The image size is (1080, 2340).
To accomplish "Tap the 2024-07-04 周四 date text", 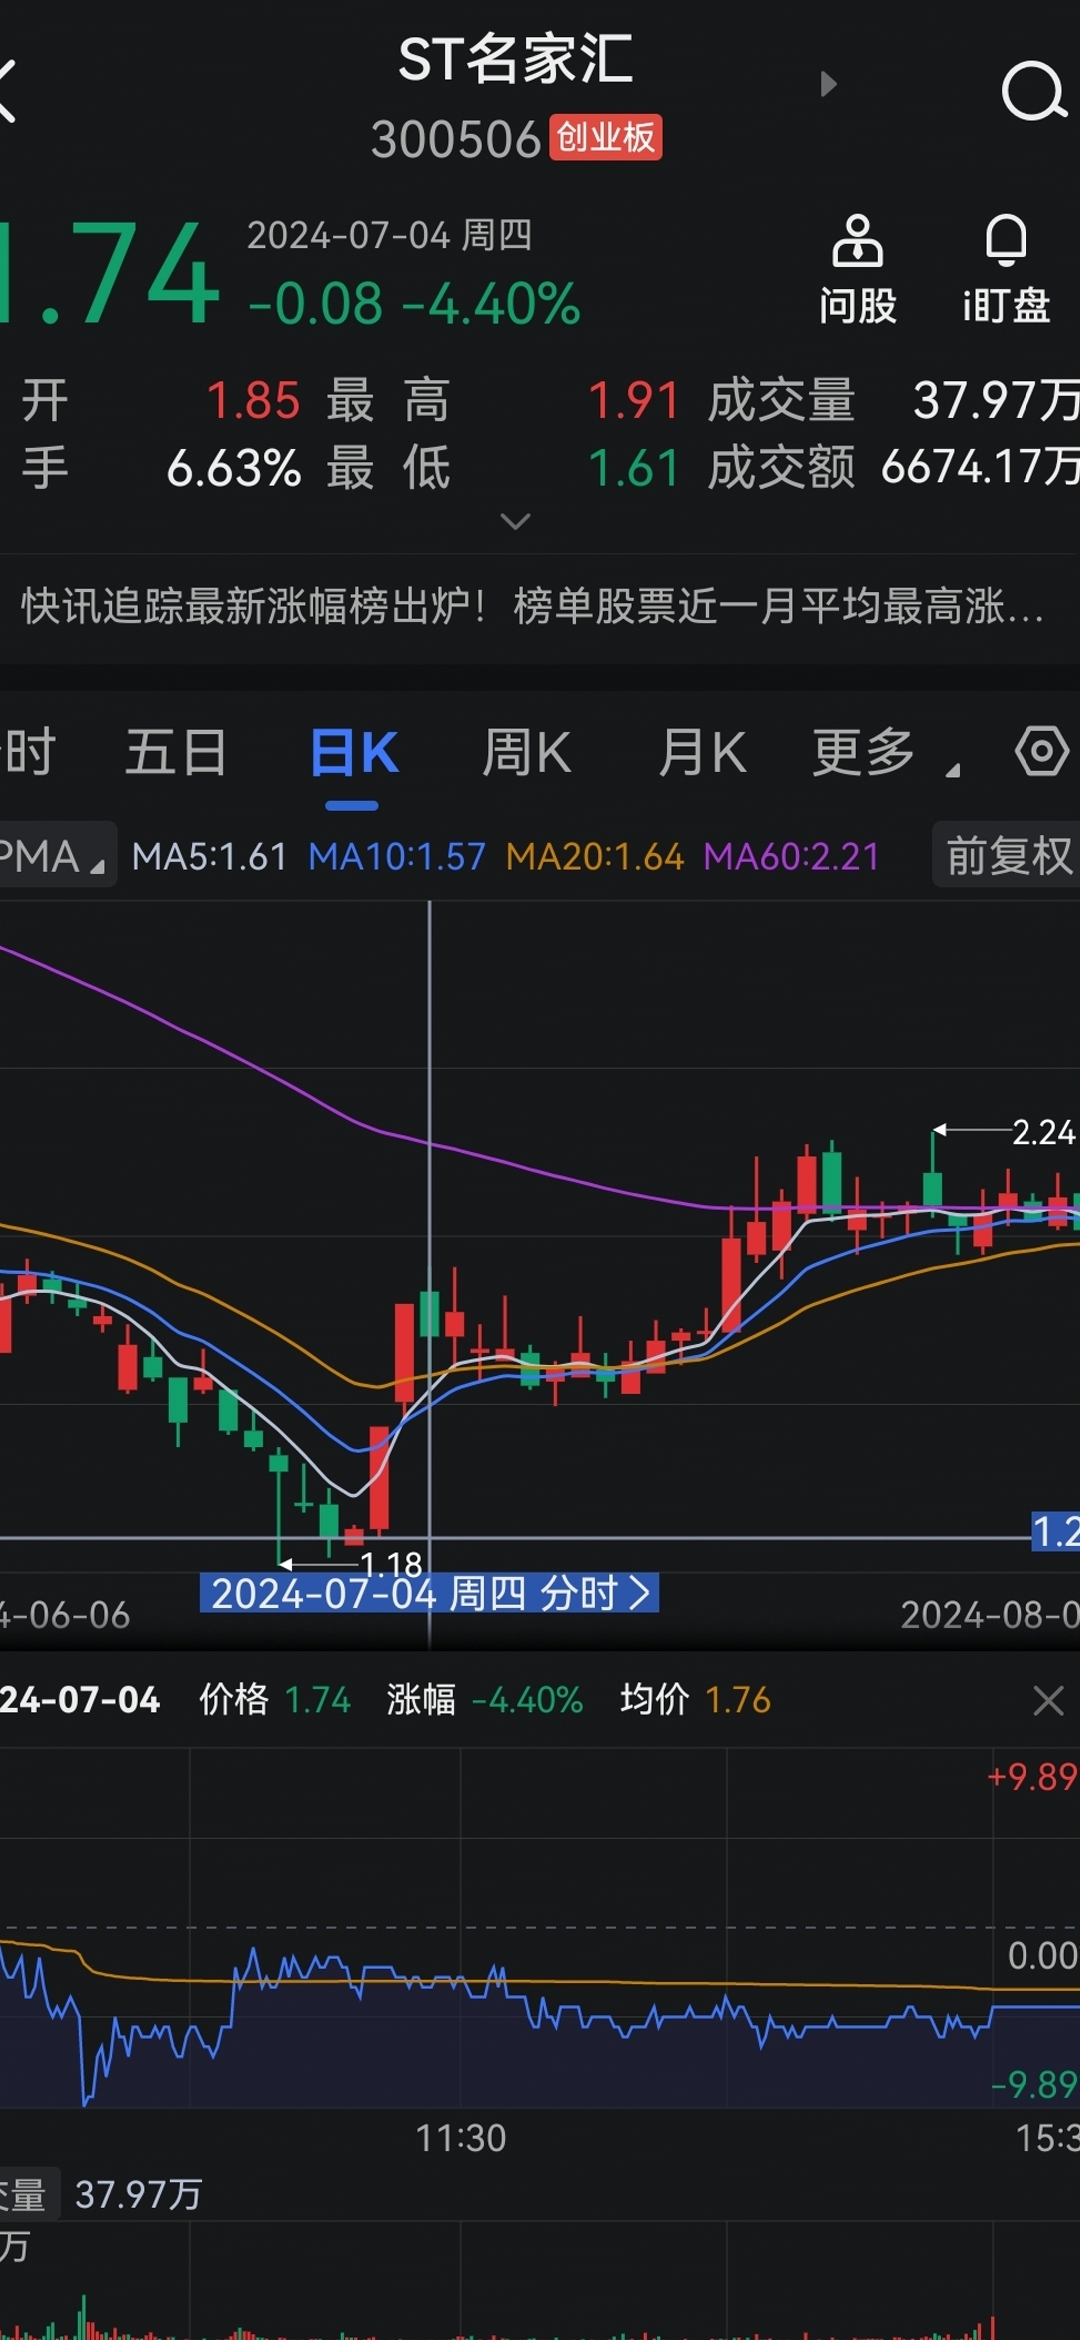I will [x=389, y=235].
